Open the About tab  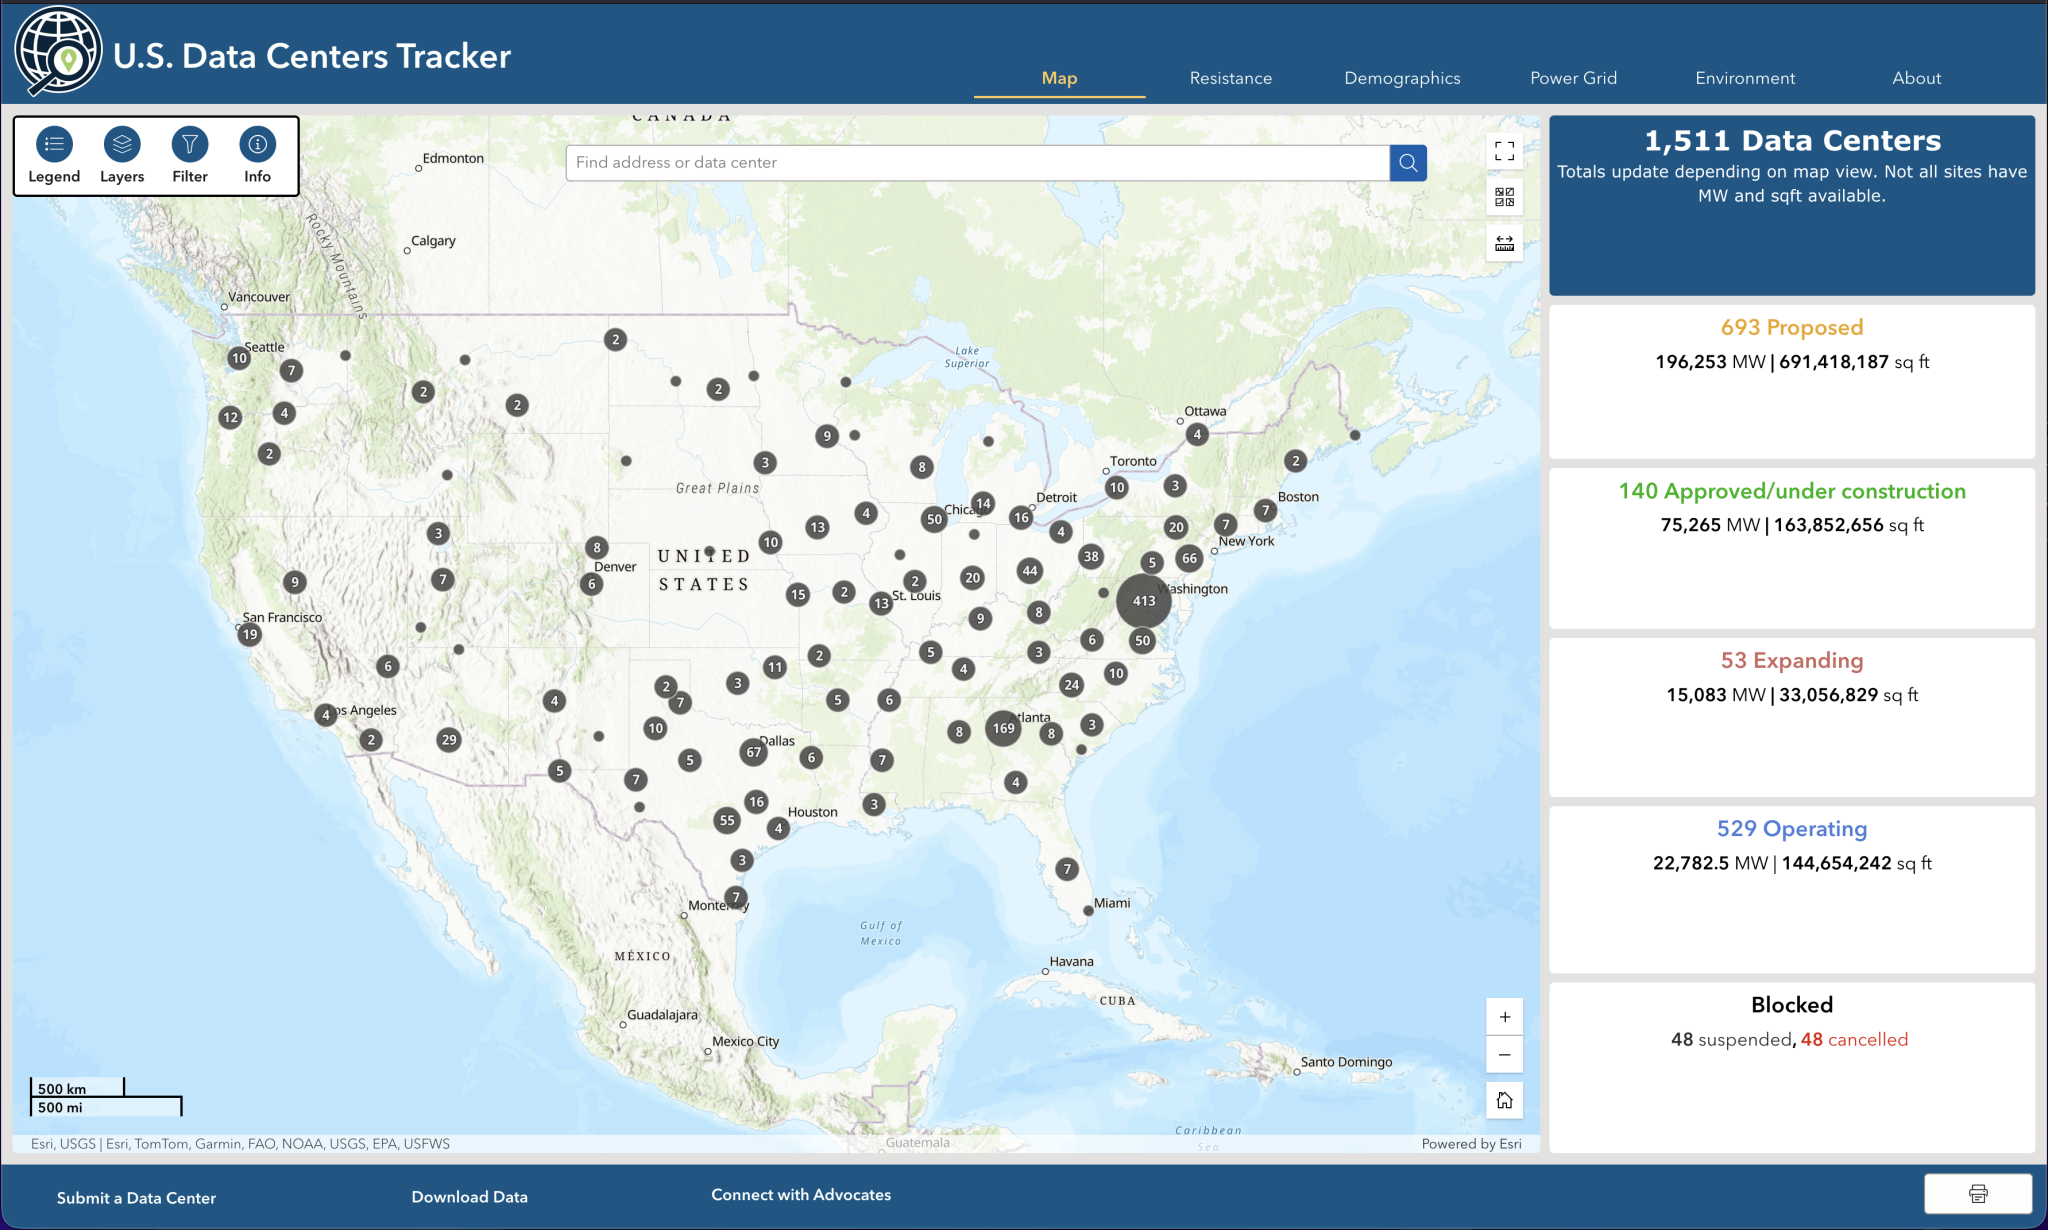pyautogui.click(x=1917, y=78)
